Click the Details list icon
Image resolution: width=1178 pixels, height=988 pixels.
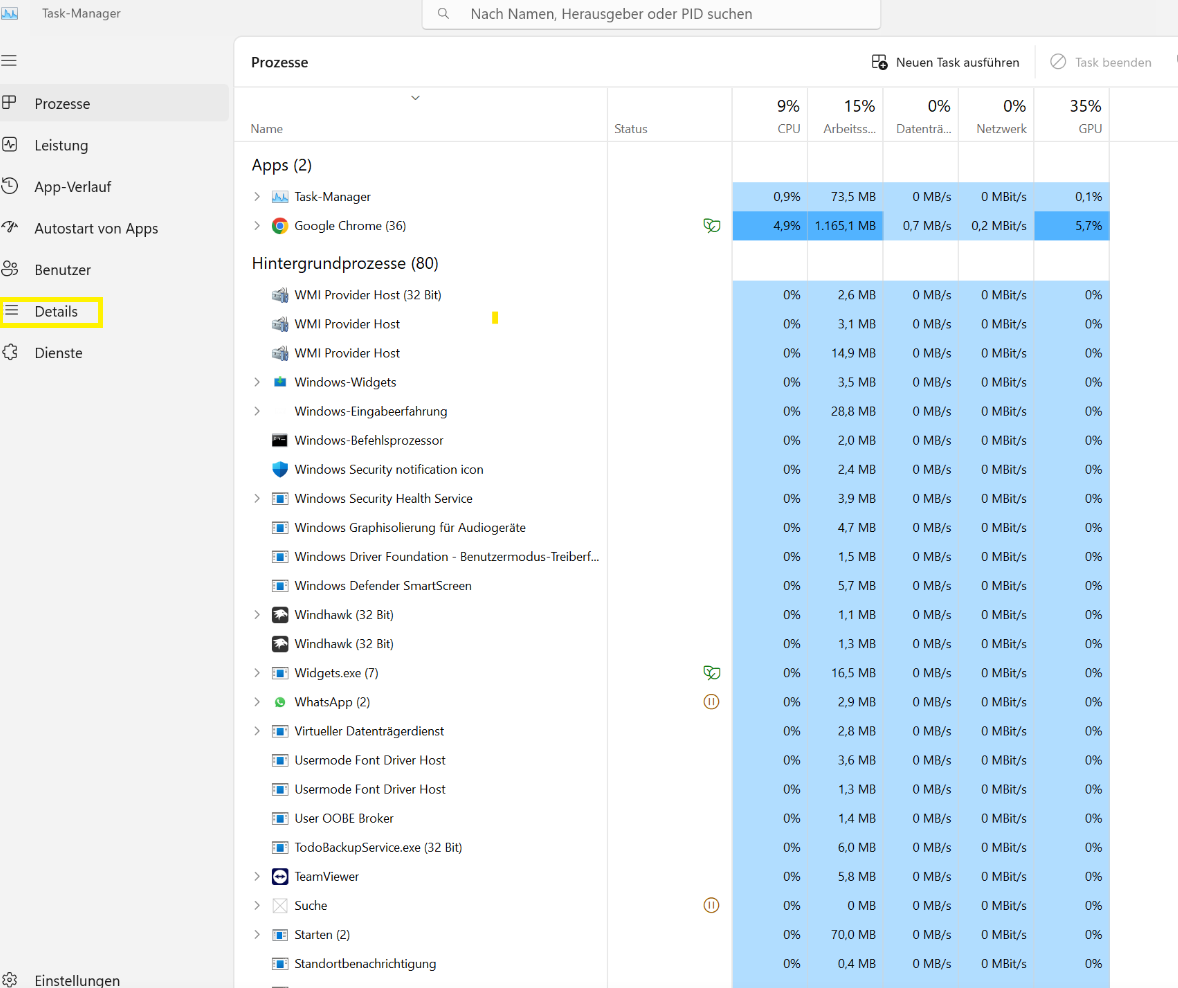12,310
